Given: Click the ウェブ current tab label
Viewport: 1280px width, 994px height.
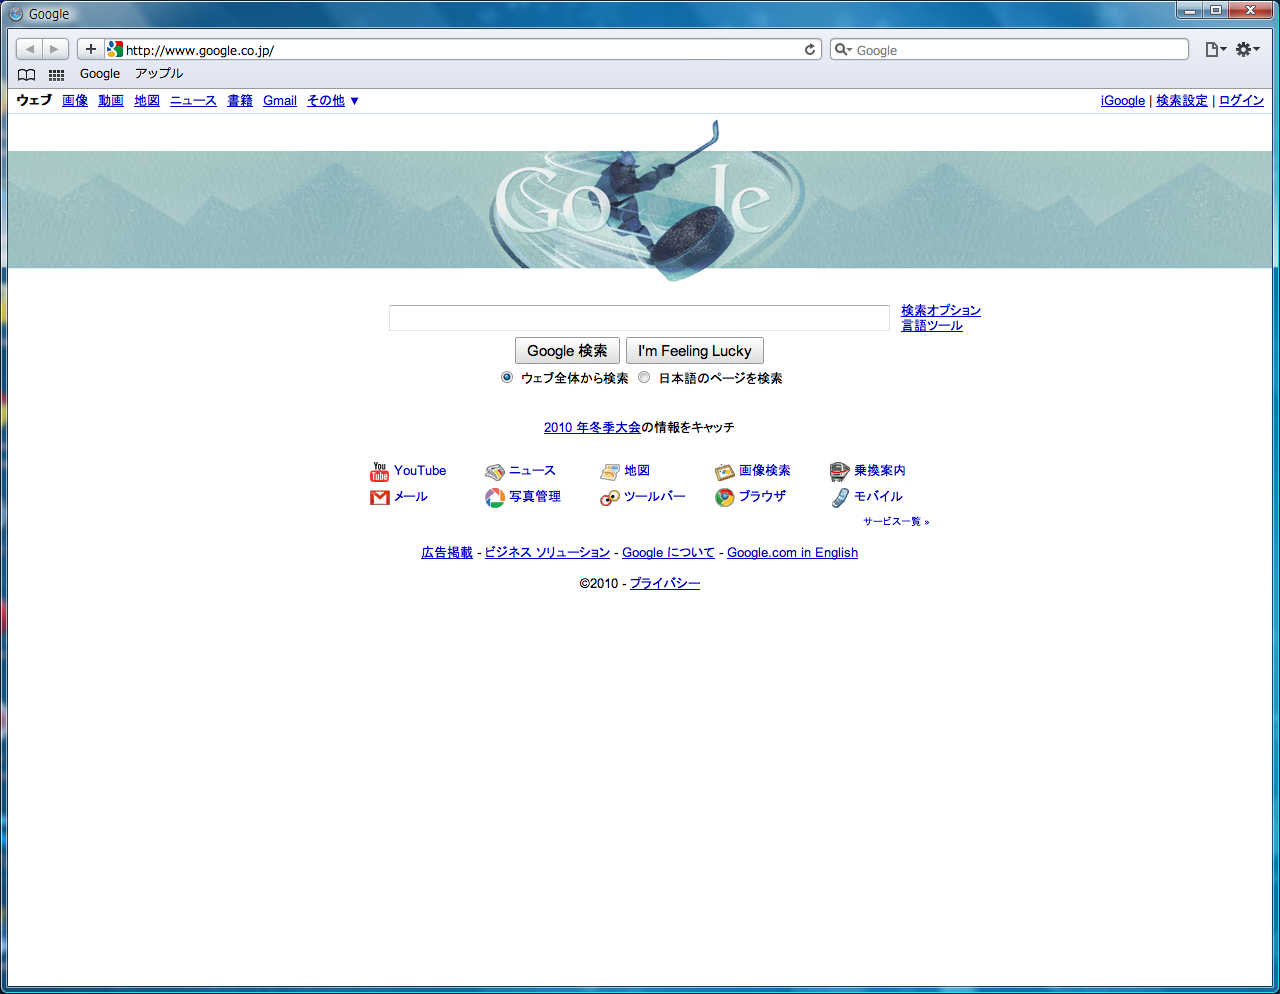Looking at the screenshot, I should coord(34,100).
